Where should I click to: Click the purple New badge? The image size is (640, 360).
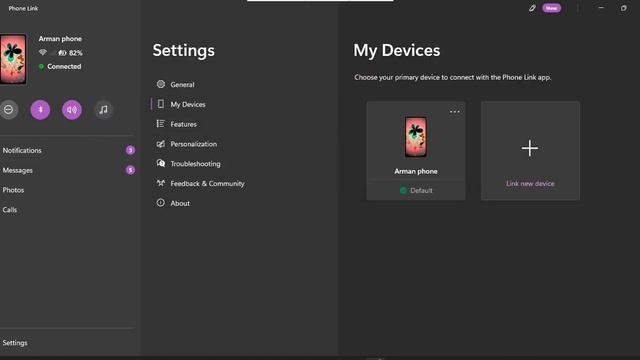coord(551,8)
